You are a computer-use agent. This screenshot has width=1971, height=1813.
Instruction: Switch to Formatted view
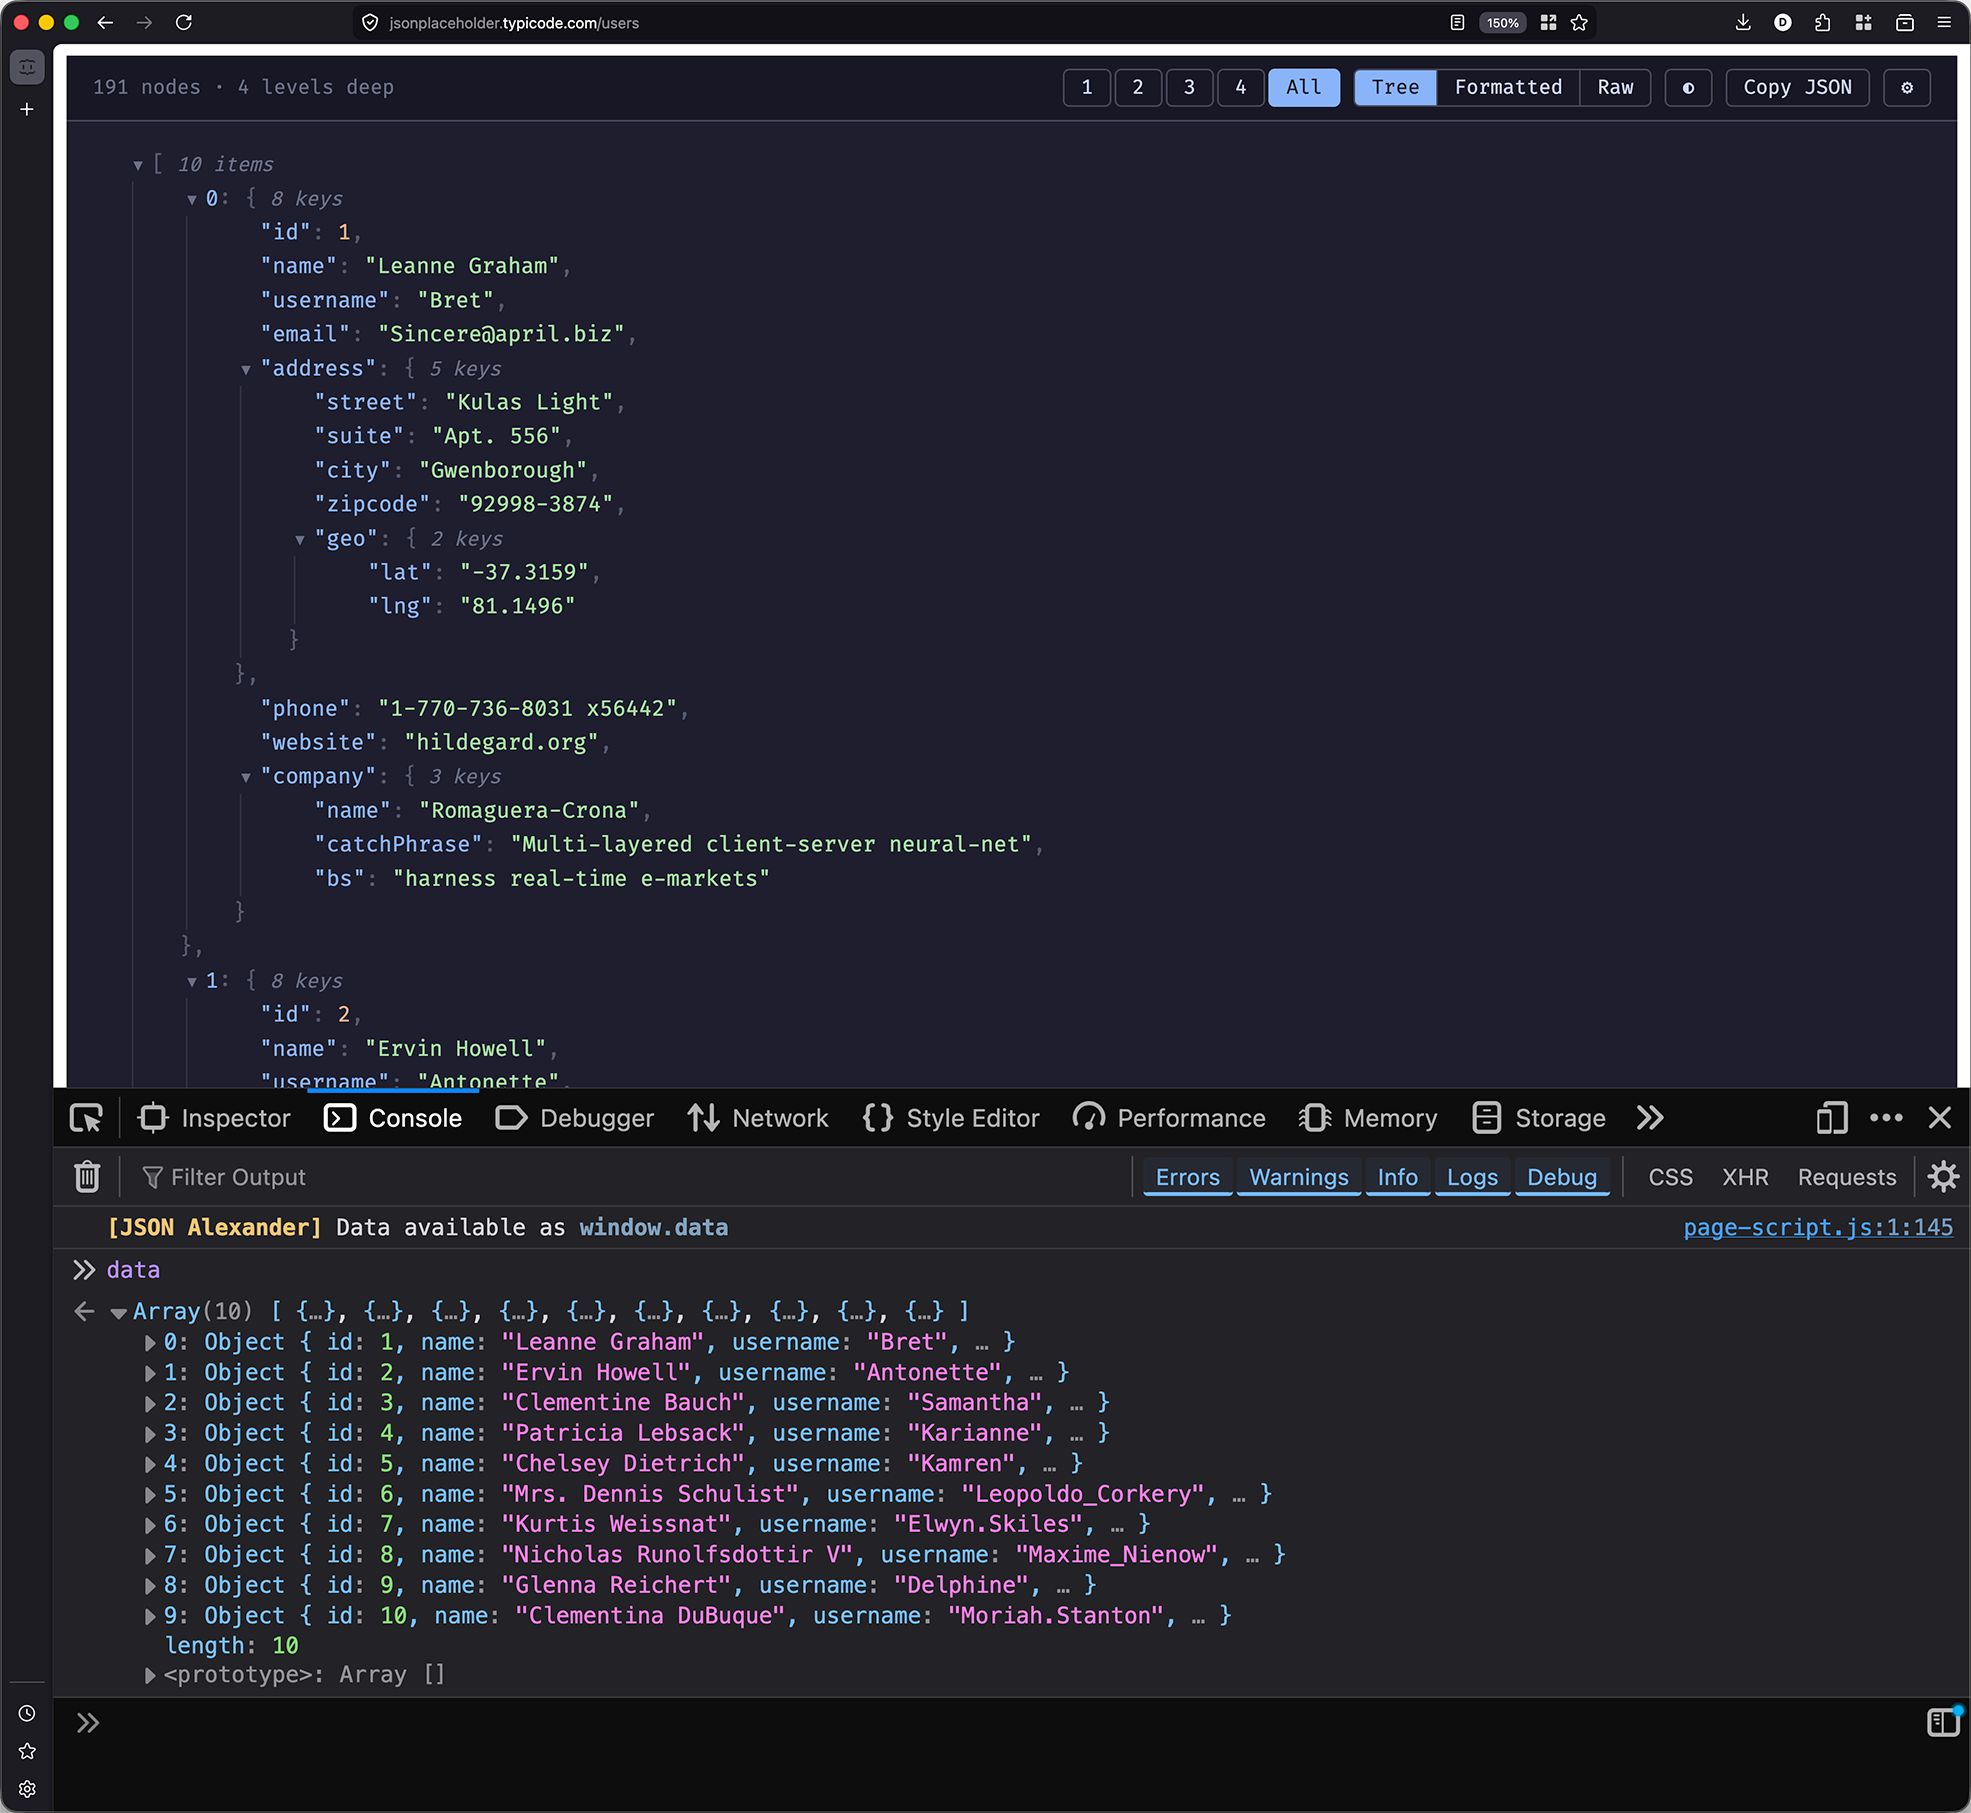1508,88
